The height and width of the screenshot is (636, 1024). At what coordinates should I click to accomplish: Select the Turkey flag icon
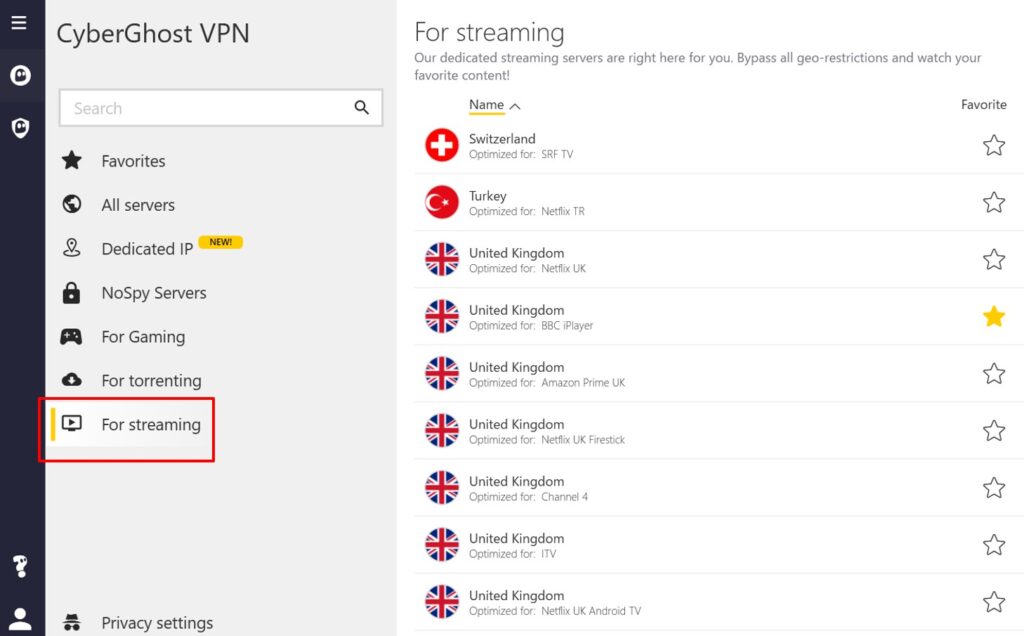[441, 203]
